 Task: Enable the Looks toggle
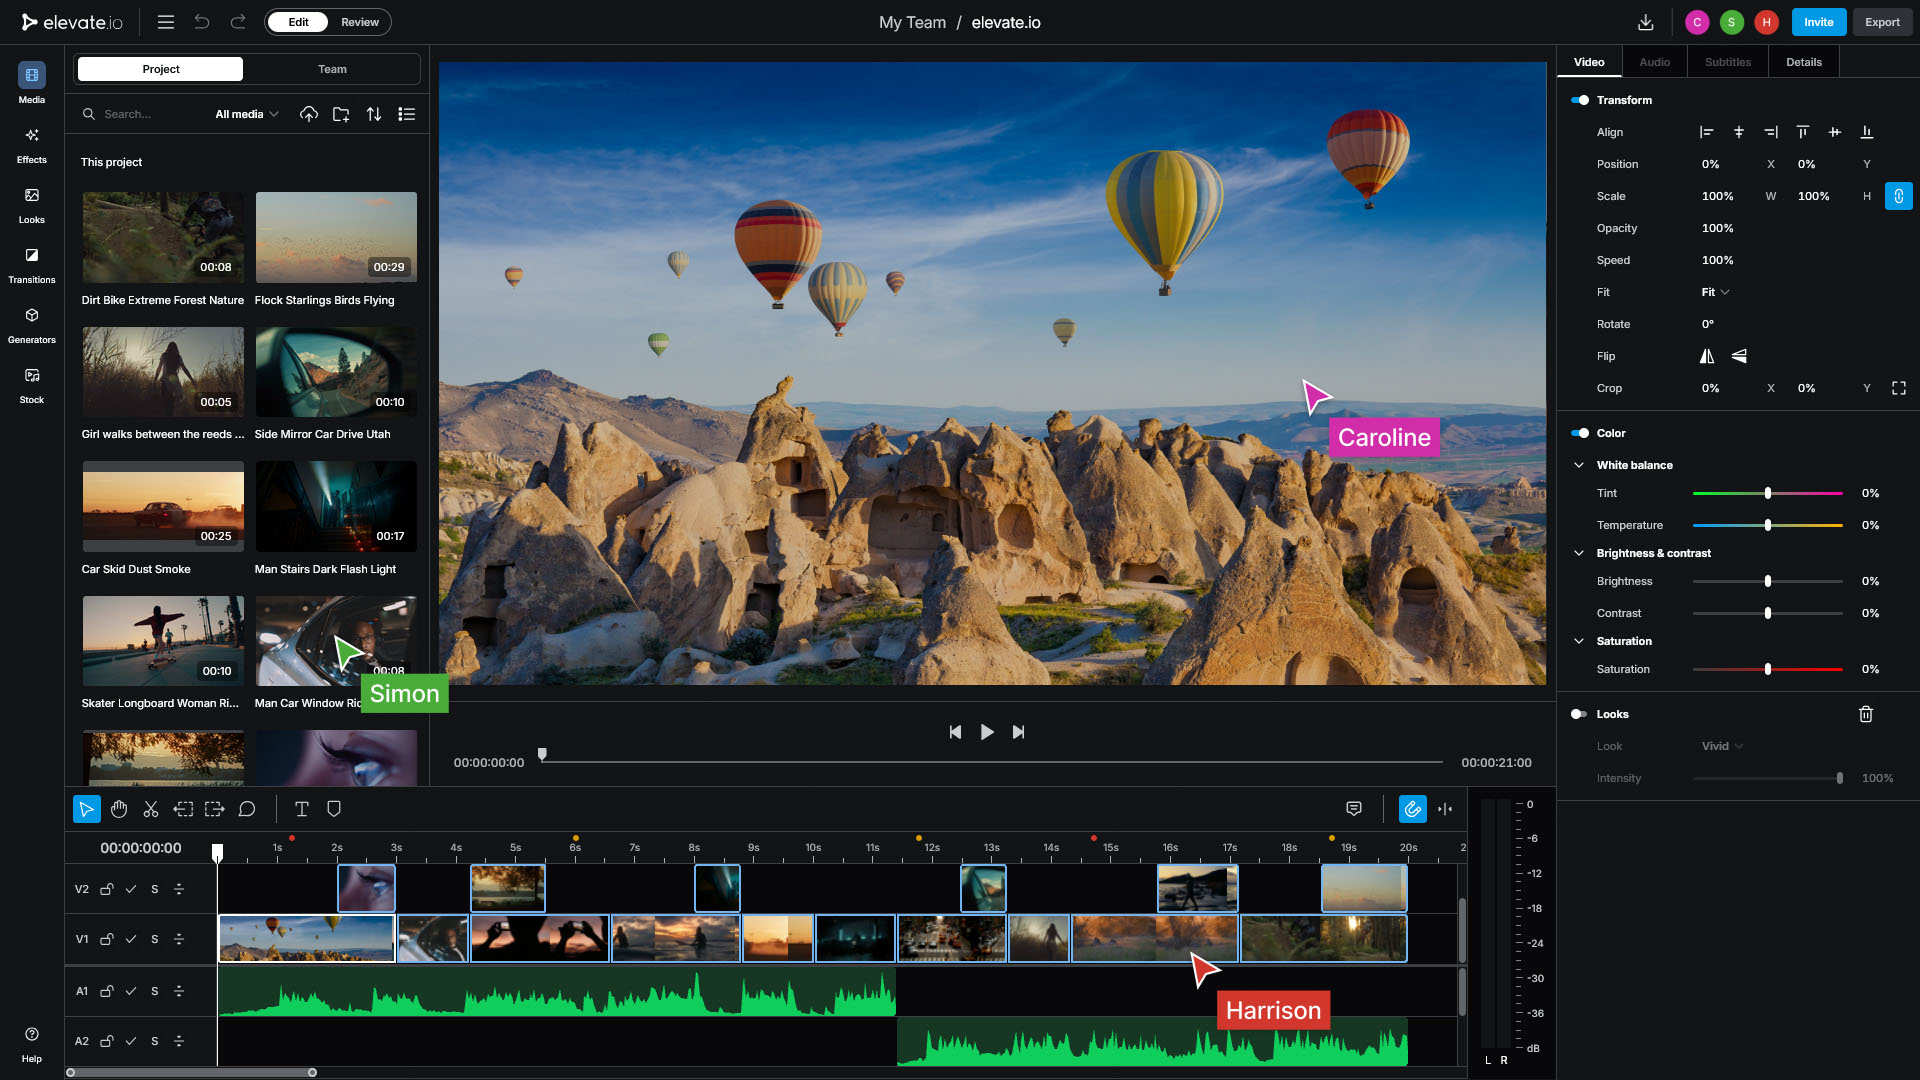(1579, 714)
